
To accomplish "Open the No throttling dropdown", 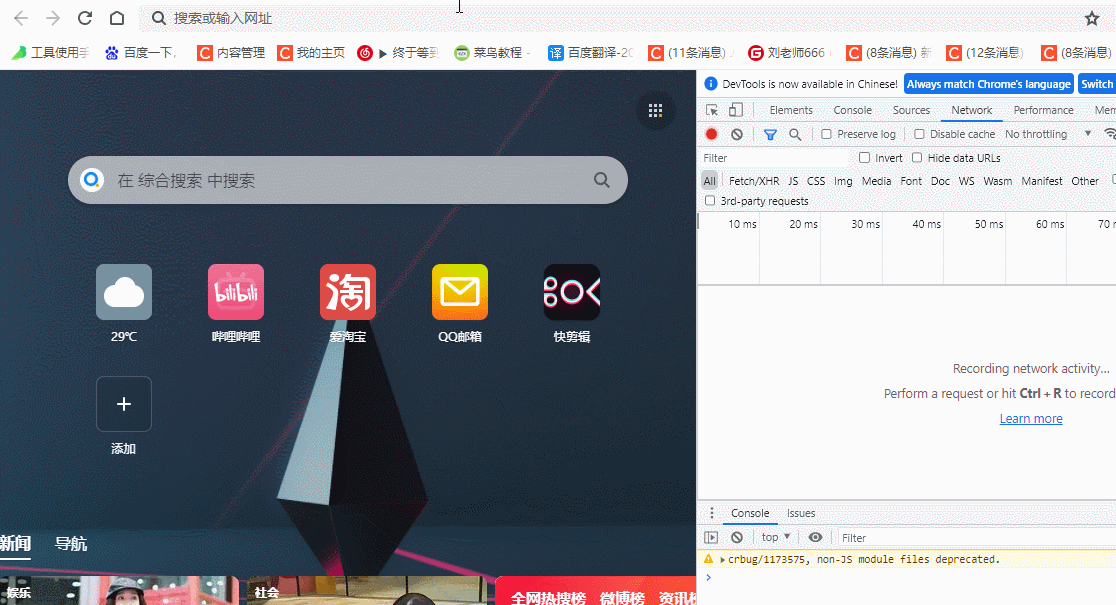I will pyautogui.click(x=1048, y=134).
